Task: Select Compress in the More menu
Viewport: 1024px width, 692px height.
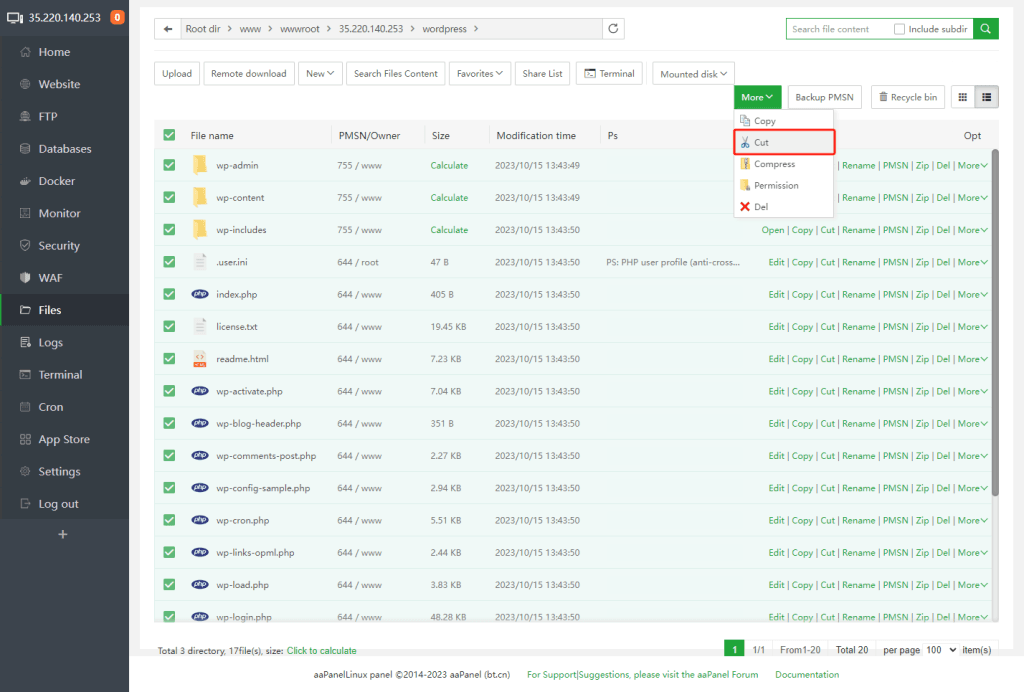Action: click(x=774, y=164)
